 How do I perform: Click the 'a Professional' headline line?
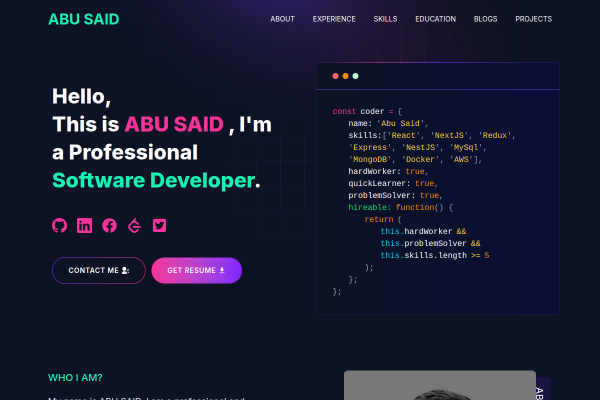[125, 152]
